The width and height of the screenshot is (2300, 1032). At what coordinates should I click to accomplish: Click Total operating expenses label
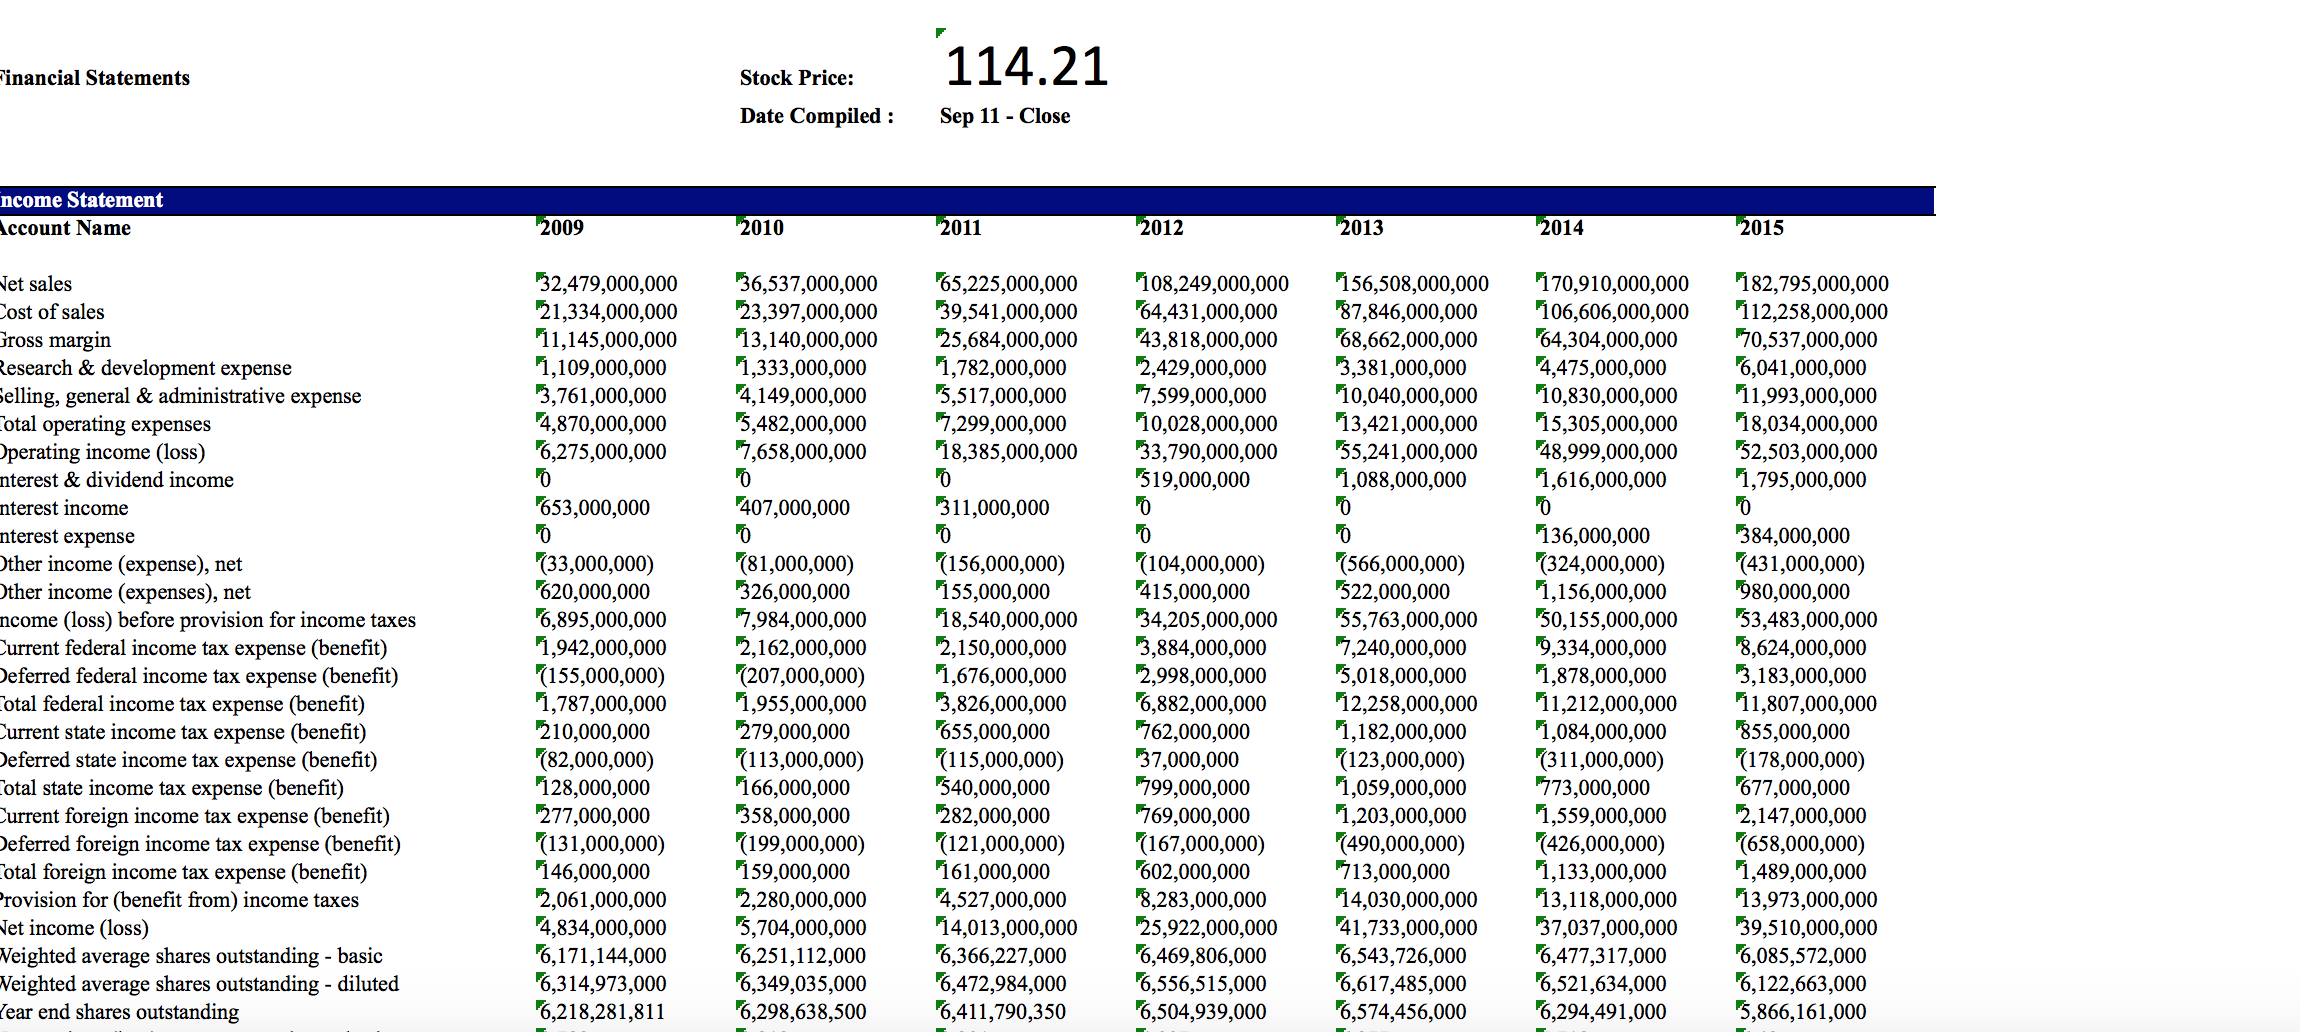pyautogui.click(x=105, y=424)
